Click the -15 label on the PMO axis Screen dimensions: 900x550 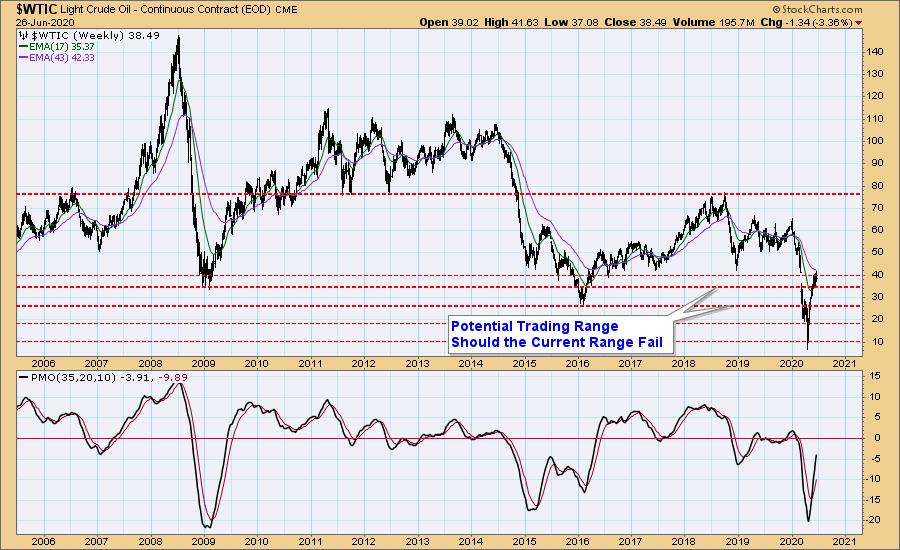tap(874, 499)
